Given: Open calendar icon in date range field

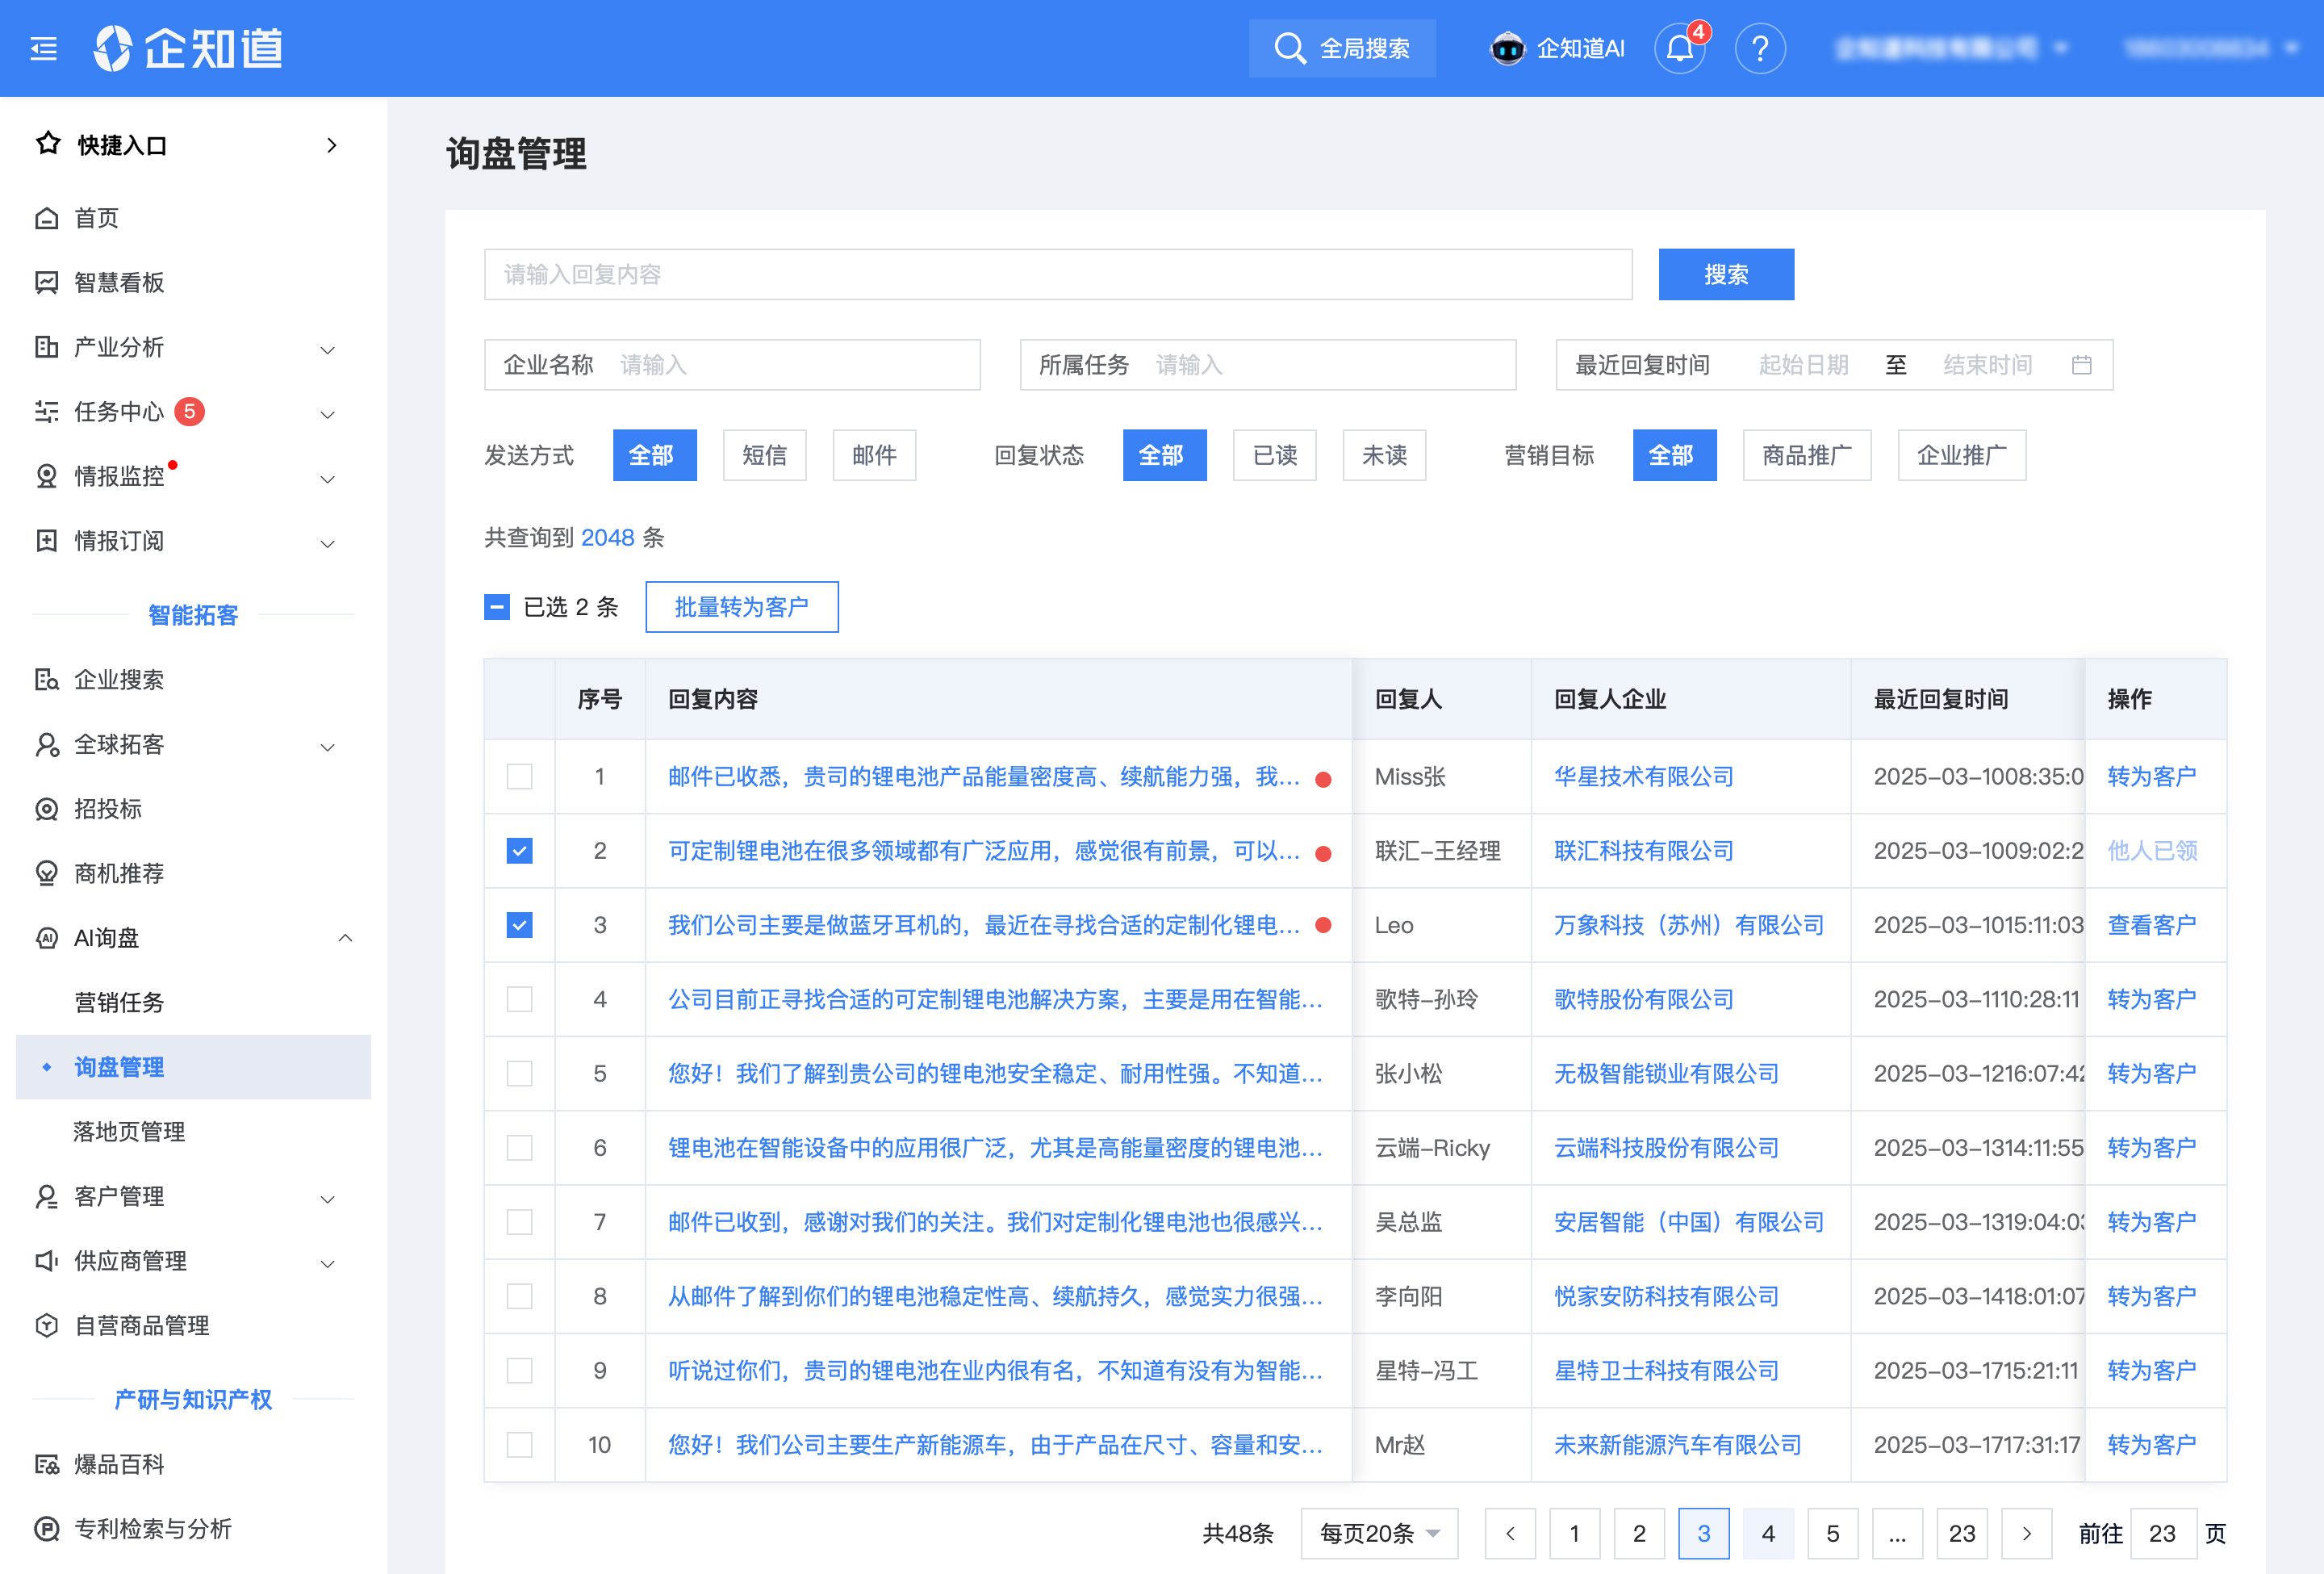Looking at the screenshot, I should [2081, 365].
